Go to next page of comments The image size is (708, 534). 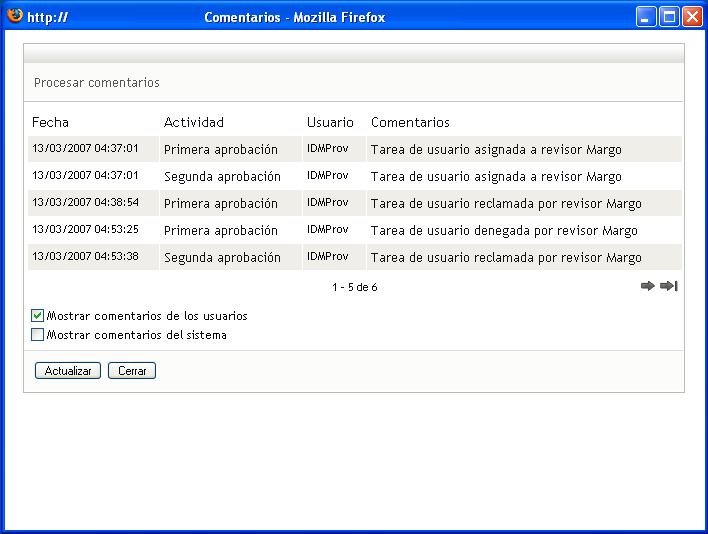[647, 286]
